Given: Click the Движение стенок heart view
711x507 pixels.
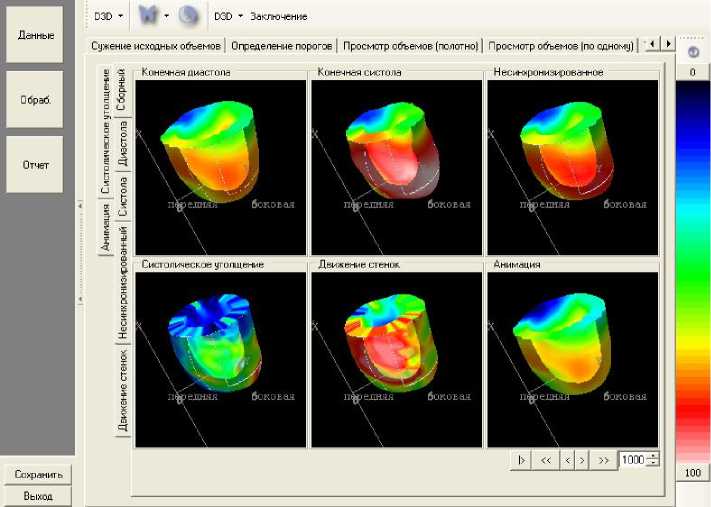Looking at the screenshot, I should click(x=396, y=360).
